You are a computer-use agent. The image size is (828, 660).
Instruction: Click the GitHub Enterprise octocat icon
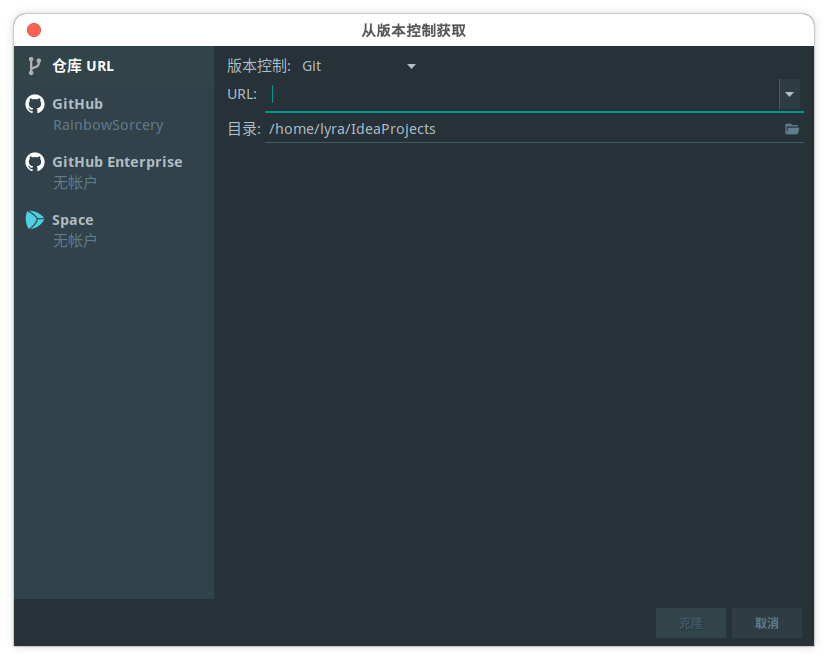click(35, 162)
